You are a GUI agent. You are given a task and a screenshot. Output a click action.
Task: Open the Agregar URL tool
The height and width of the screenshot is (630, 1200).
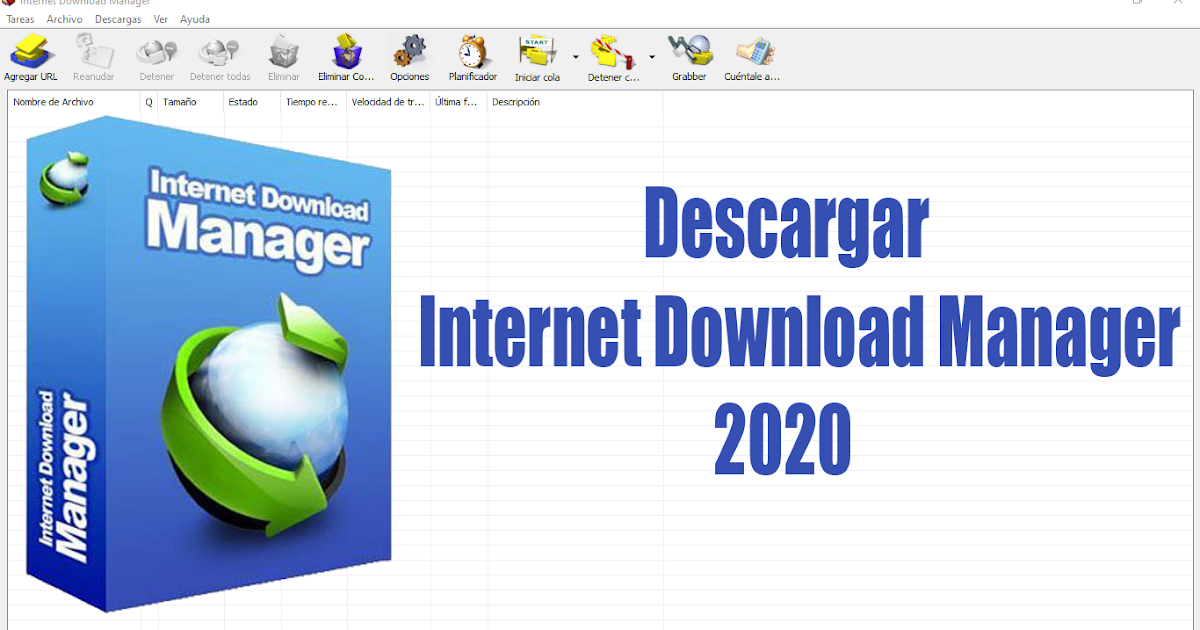[x=31, y=55]
